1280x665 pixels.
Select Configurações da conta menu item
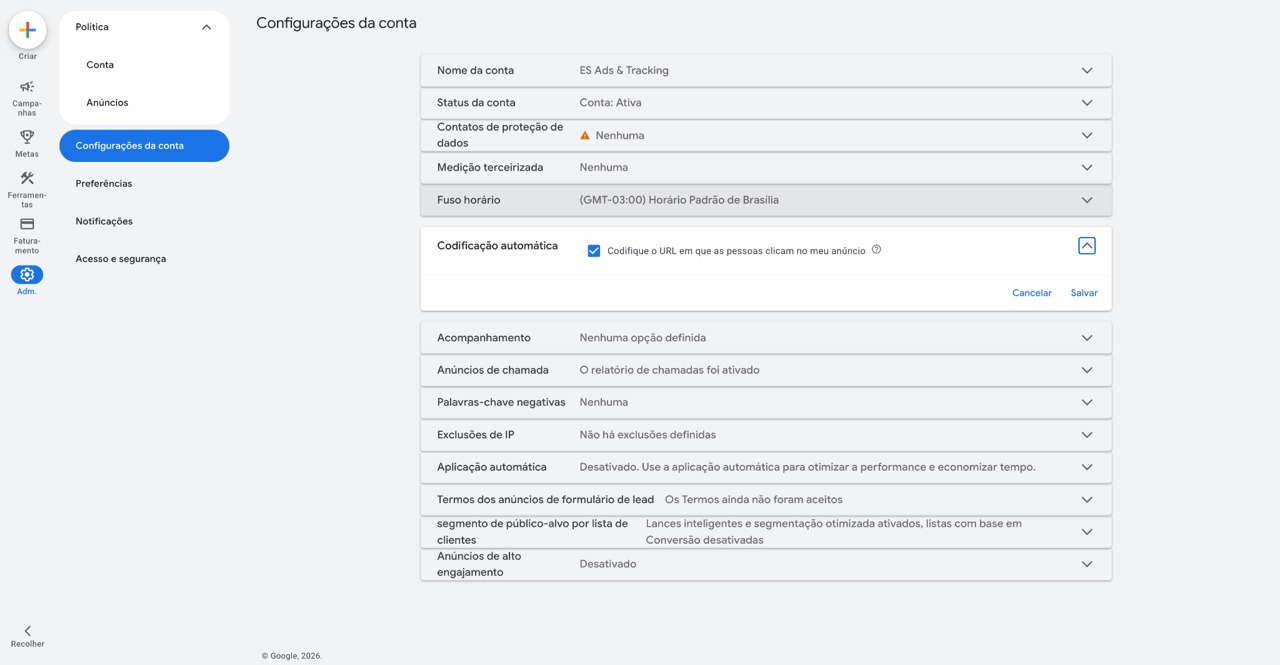click(x=144, y=145)
